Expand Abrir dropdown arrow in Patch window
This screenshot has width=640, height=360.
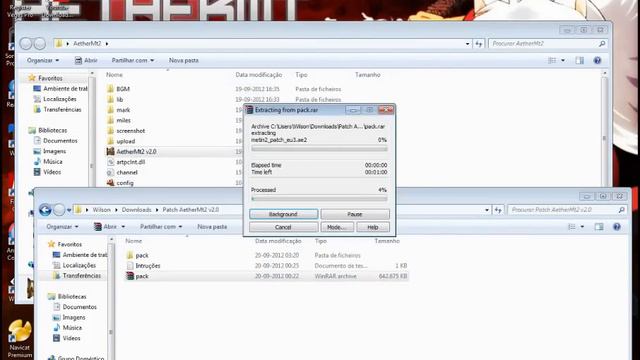pyautogui.click(x=123, y=227)
